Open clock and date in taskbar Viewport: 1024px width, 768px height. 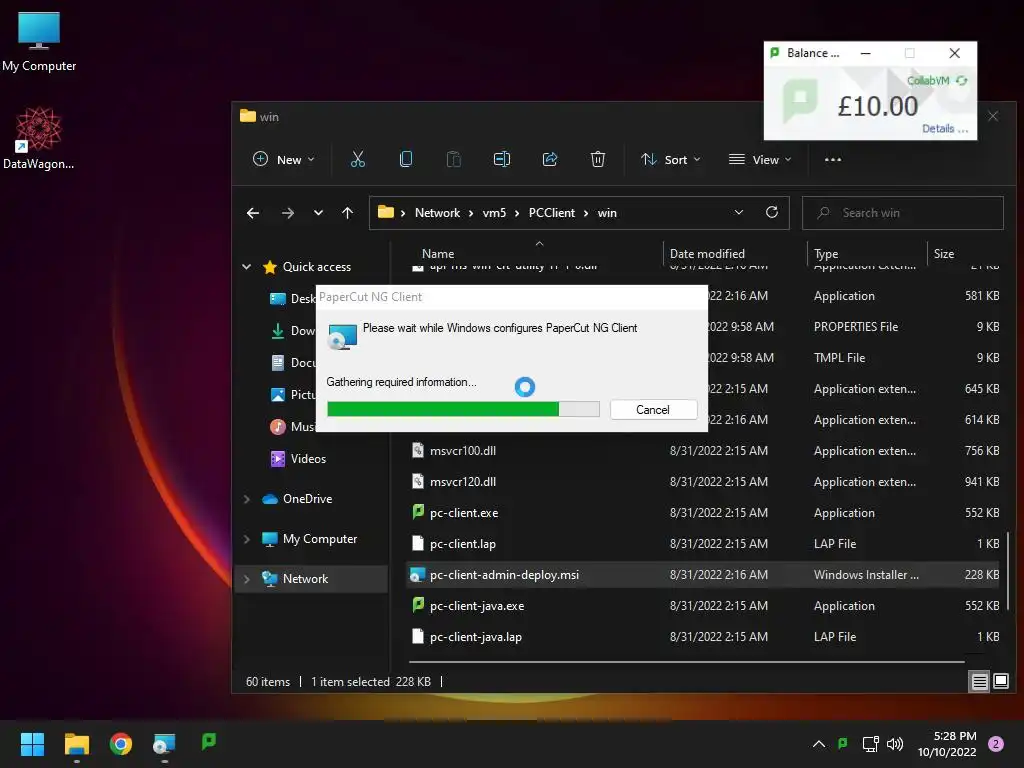tap(947, 744)
